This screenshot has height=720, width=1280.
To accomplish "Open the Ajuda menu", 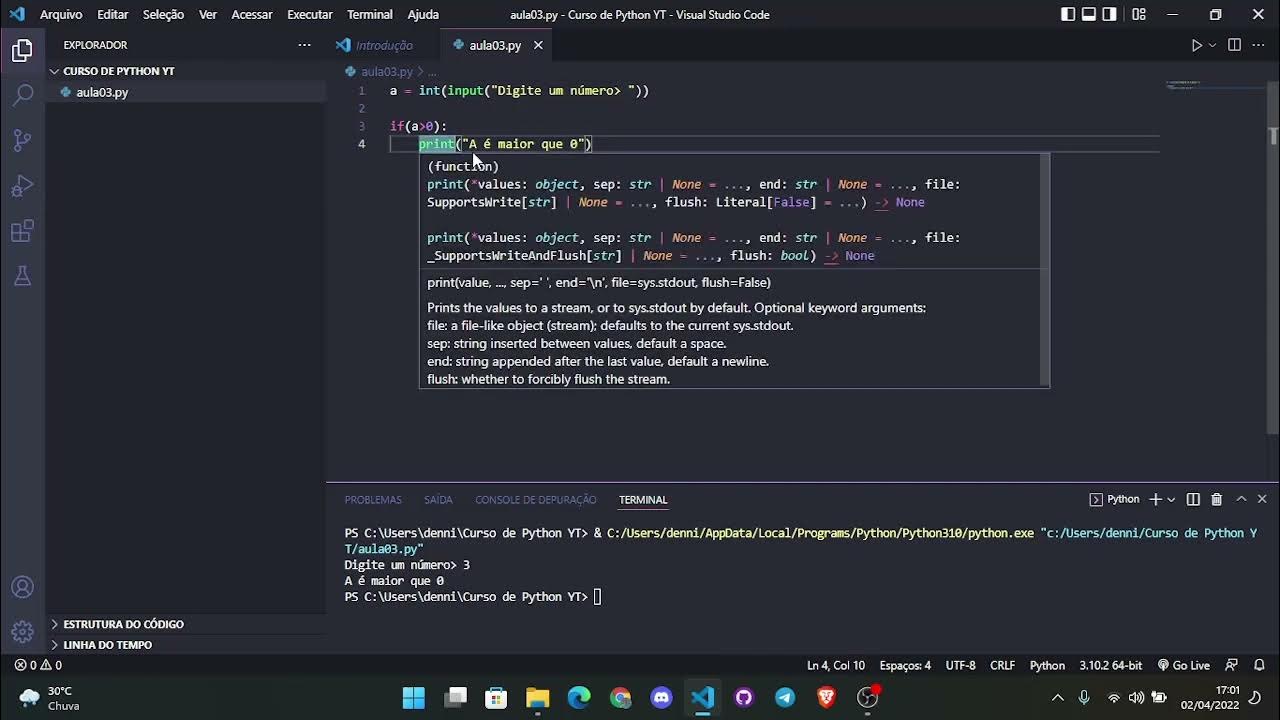I will (423, 14).
